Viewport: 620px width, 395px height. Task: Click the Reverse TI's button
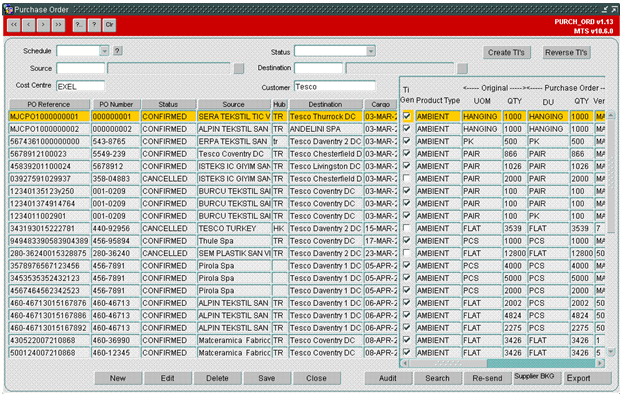point(566,52)
